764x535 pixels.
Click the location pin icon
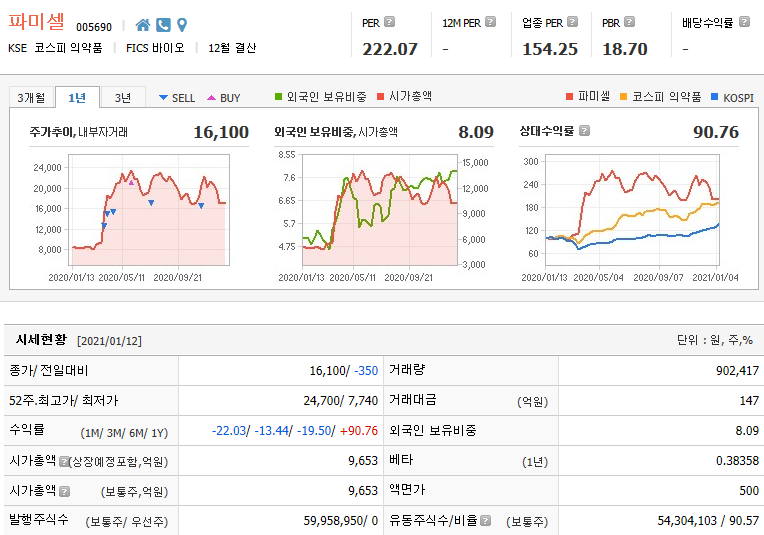[182, 25]
